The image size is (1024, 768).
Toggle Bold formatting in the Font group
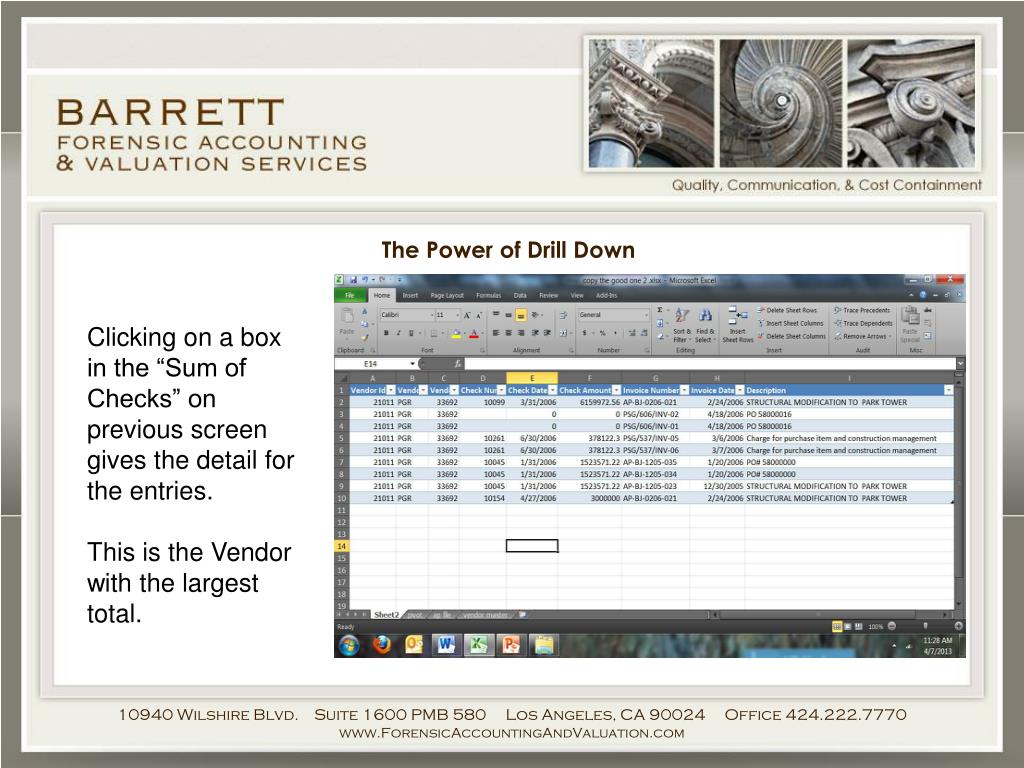pyautogui.click(x=386, y=333)
